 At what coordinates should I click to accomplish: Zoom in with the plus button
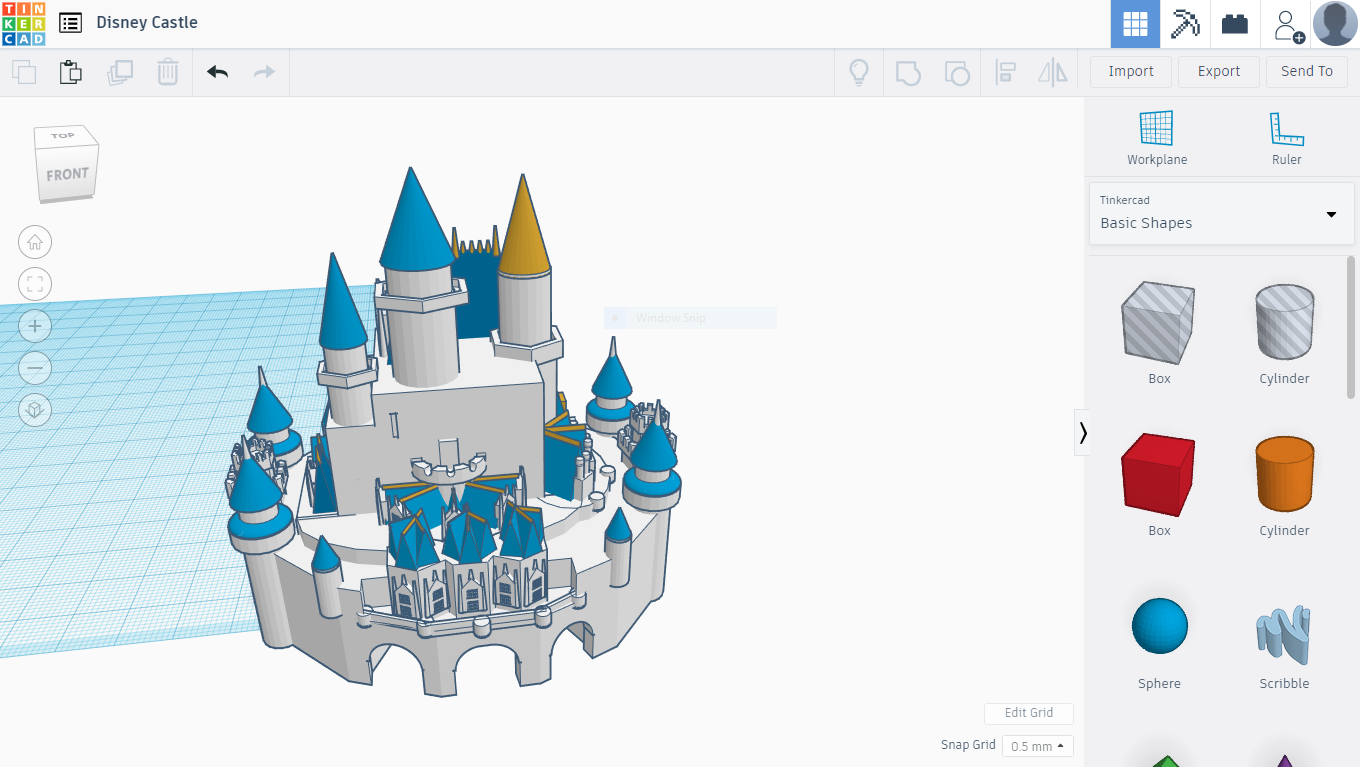click(35, 326)
